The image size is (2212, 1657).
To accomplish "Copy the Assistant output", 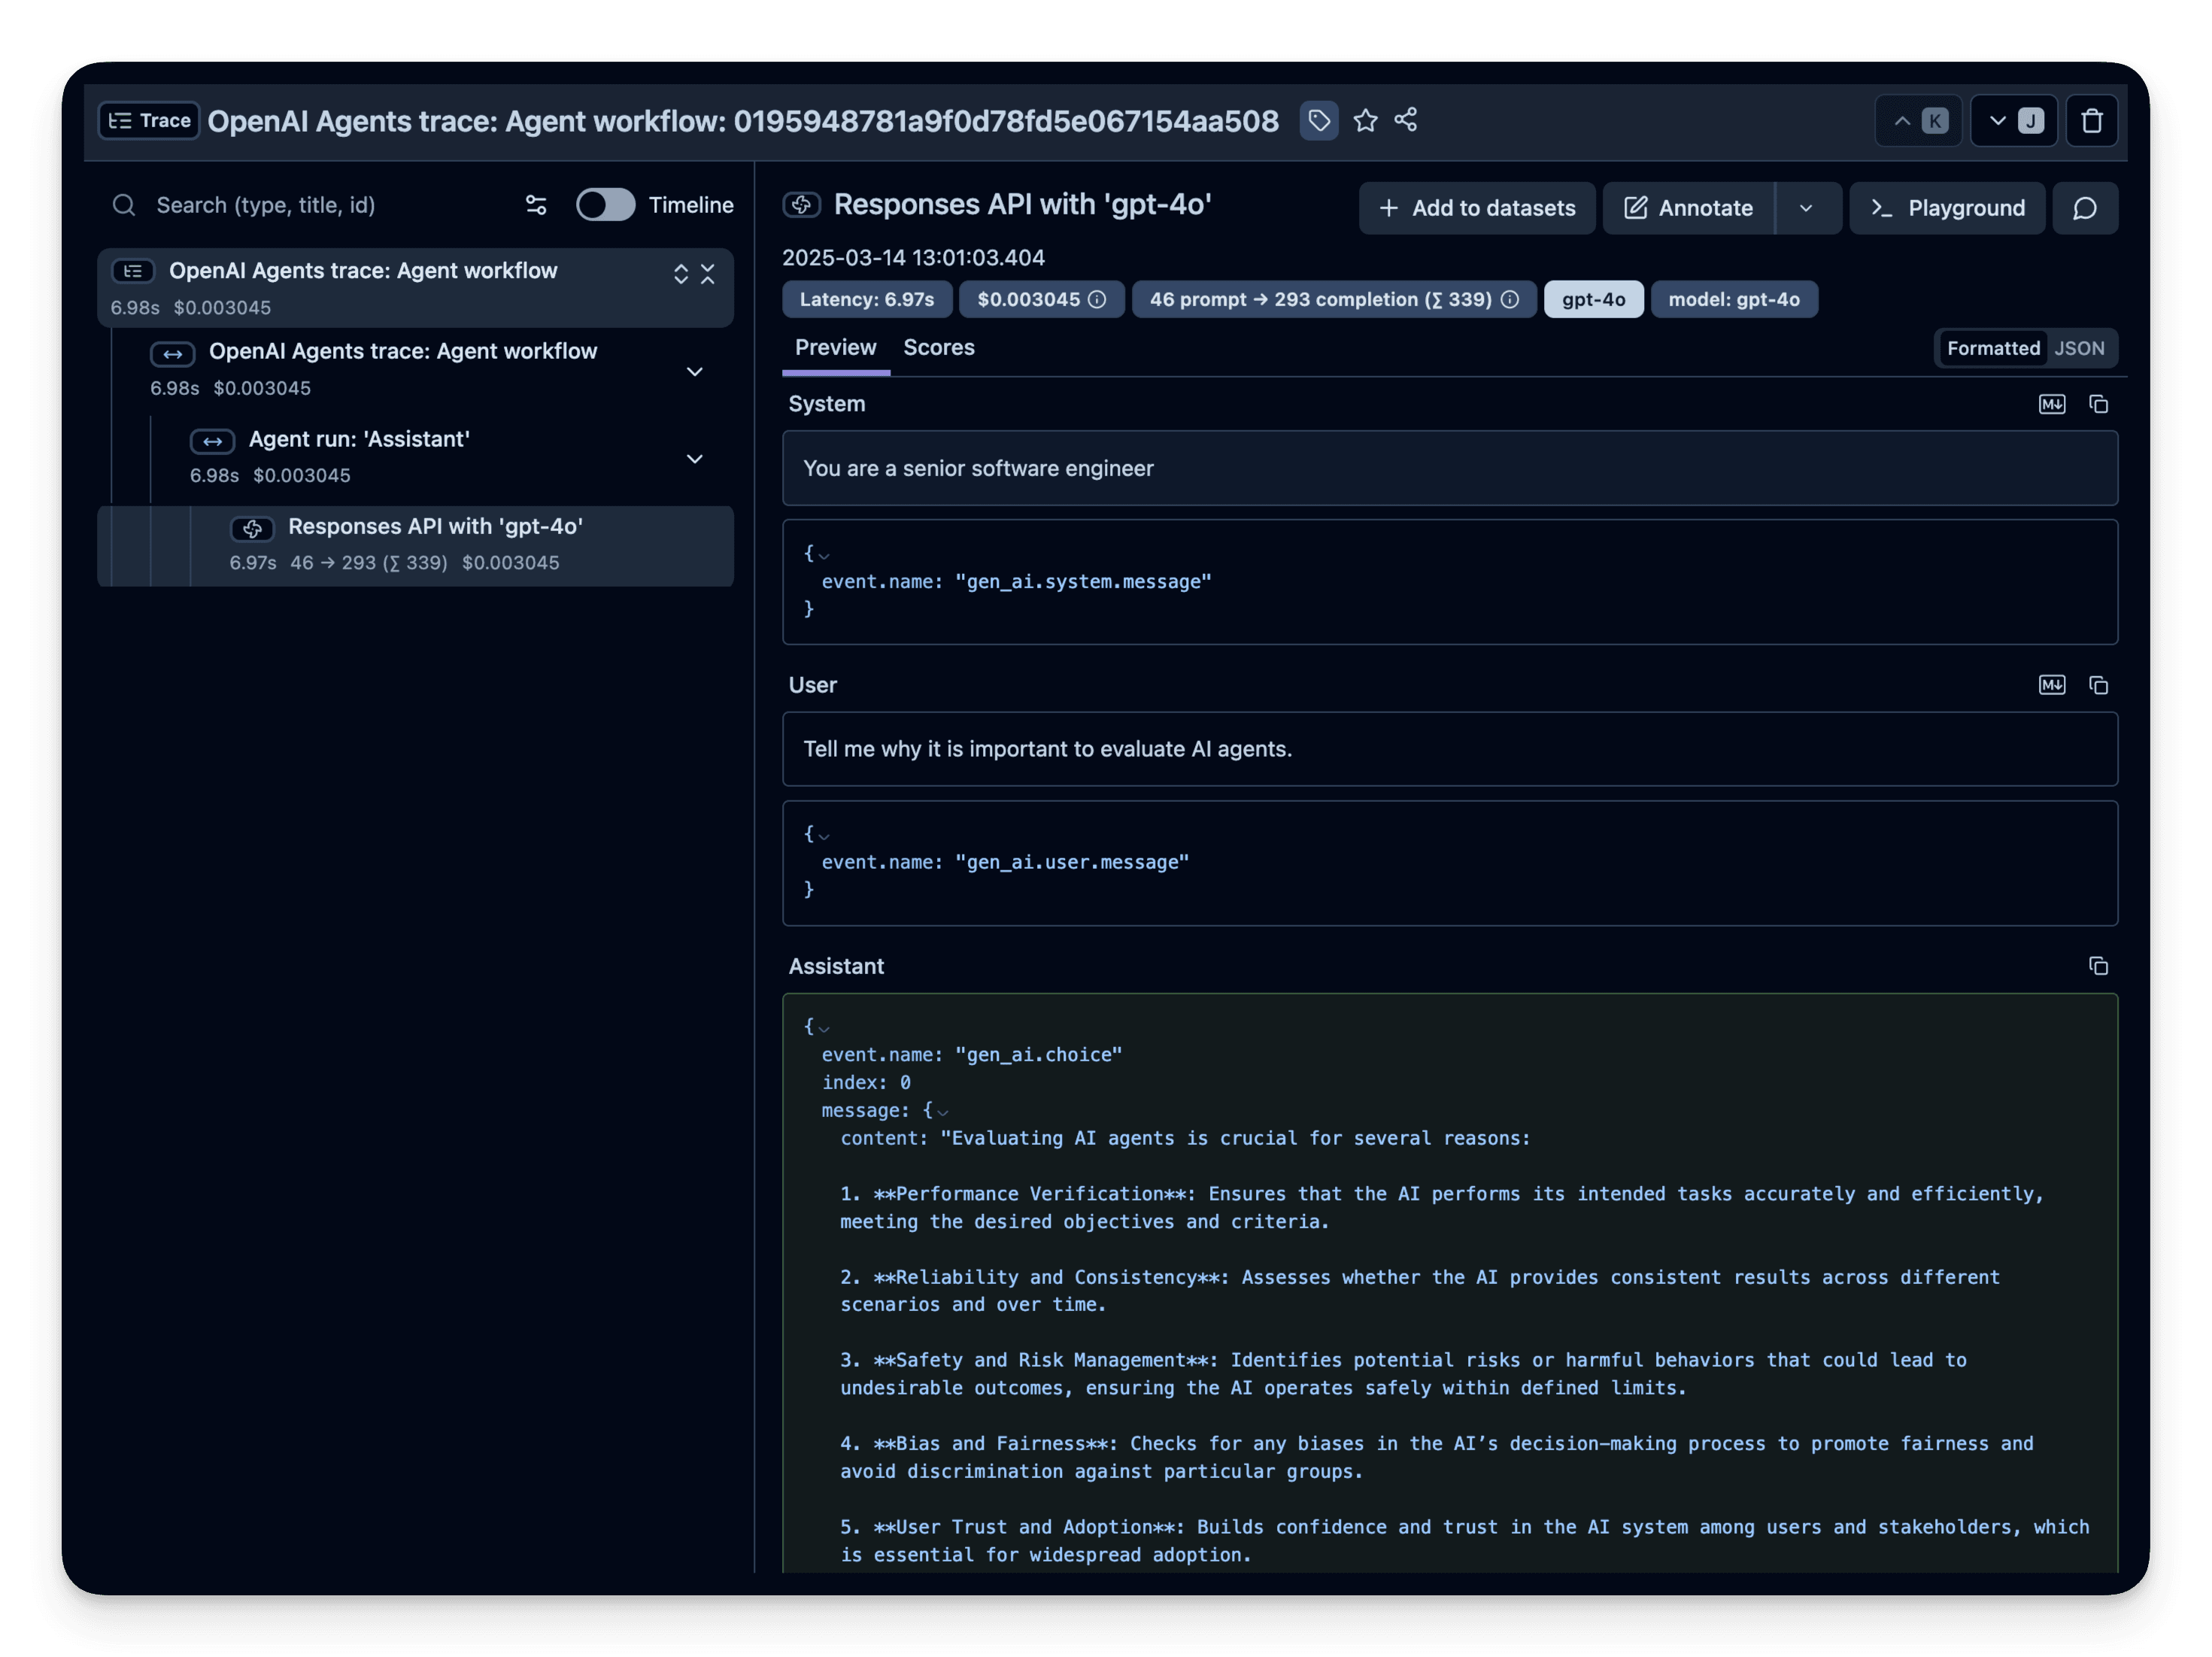I will [2098, 966].
